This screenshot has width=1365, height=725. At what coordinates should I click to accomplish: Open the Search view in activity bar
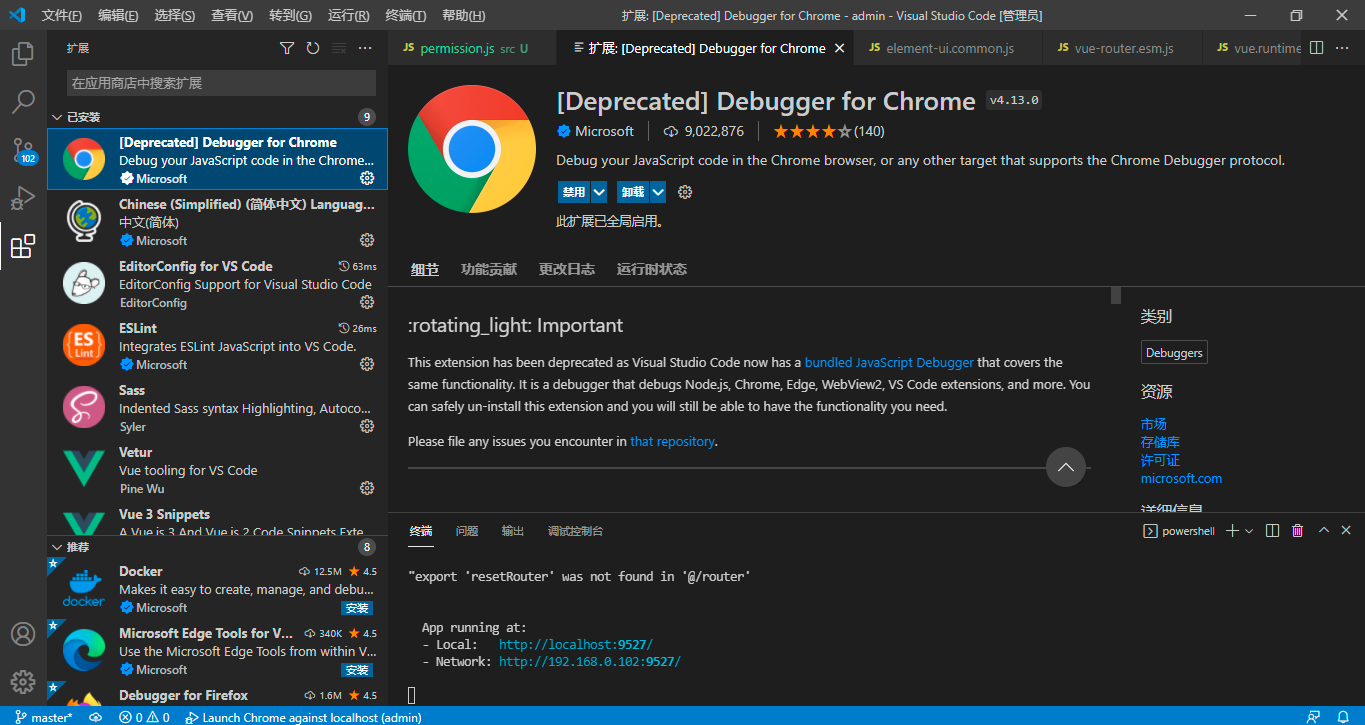[x=23, y=102]
